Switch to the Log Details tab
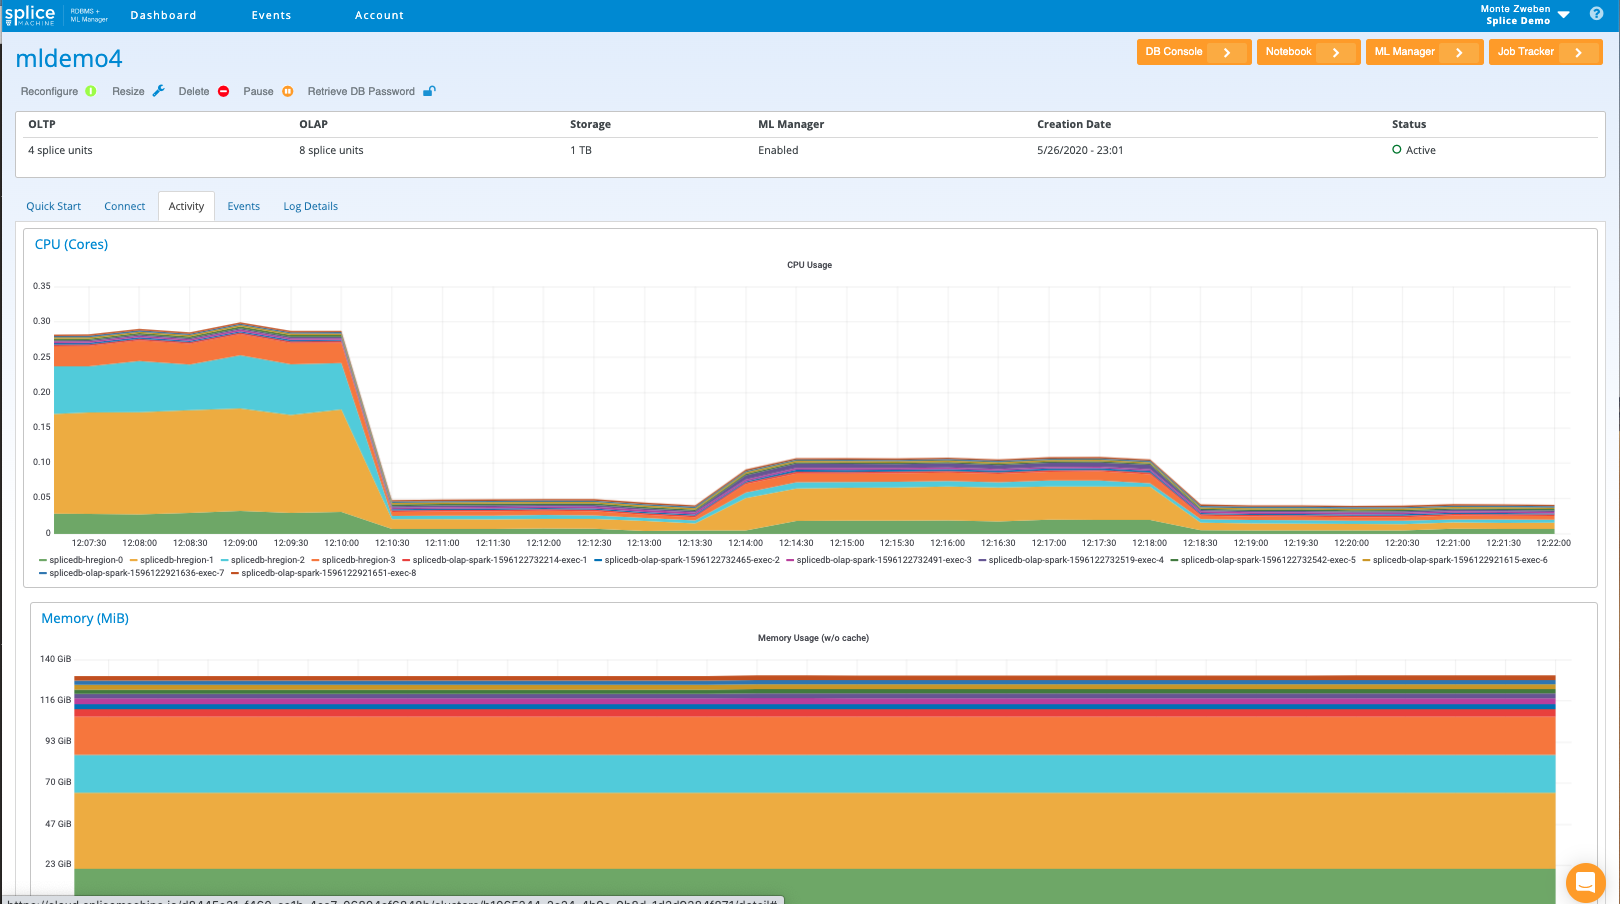Screen dimensions: 1620x904 [x=311, y=206]
